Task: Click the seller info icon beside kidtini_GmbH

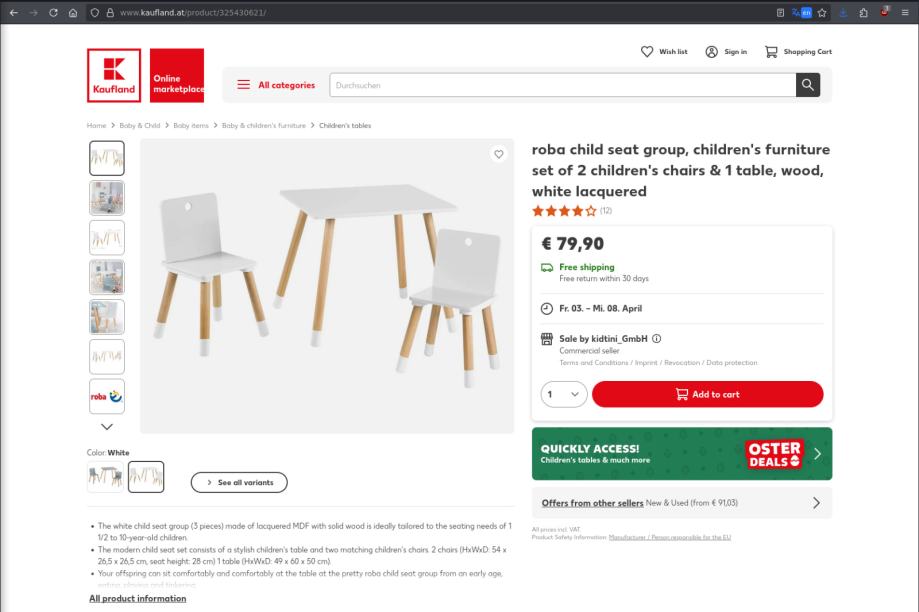Action: pos(656,338)
